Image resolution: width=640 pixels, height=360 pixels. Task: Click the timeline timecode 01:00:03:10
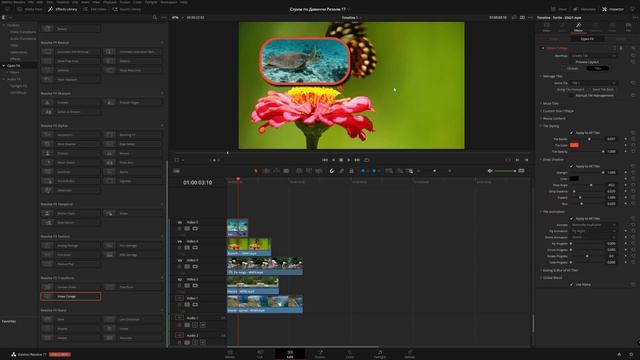(x=198, y=182)
